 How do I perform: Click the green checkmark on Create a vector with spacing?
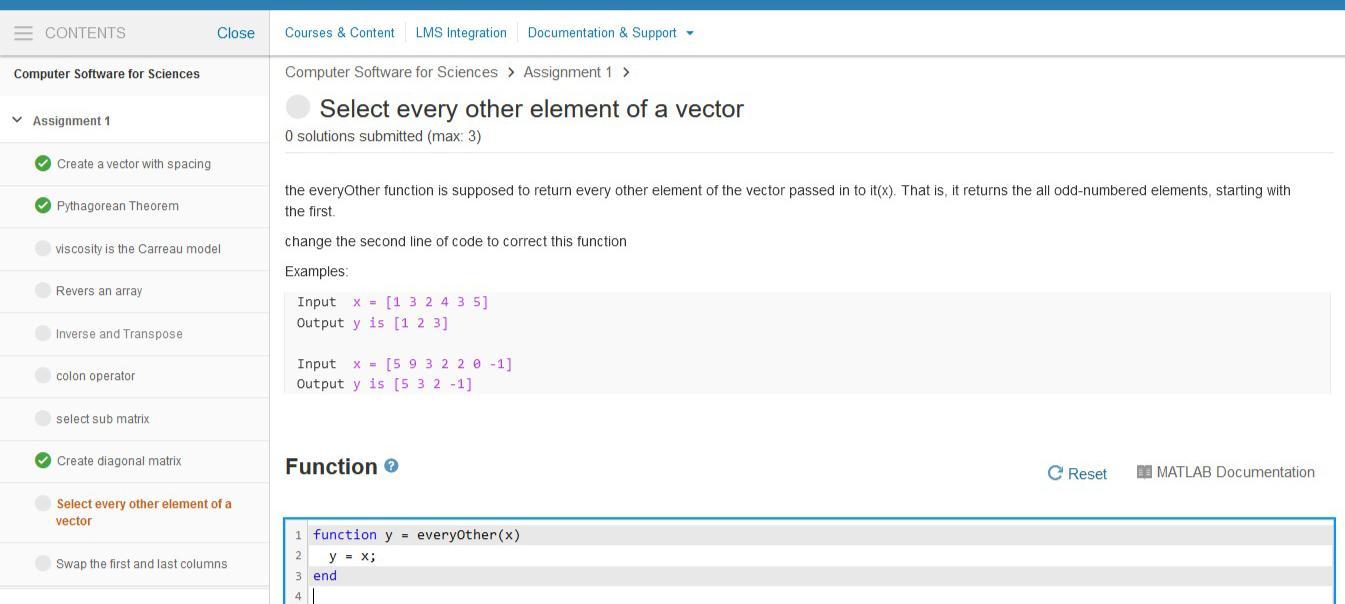pos(43,163)
